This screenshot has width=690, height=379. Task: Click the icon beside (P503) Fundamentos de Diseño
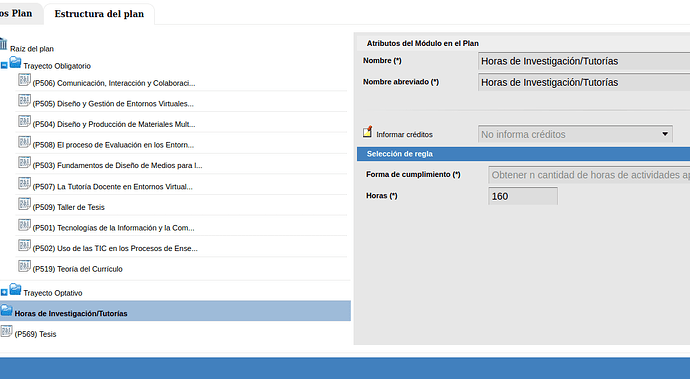click(24, 162)
